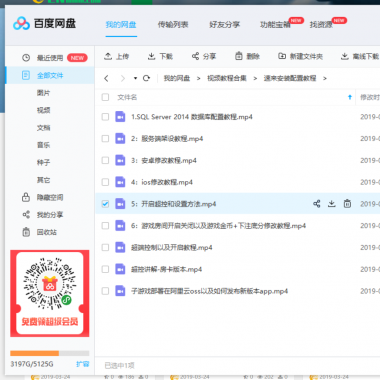Open 回收站 recycle bin
The width and height of the screenshot is (380, 380).
[x=47, y=232]
